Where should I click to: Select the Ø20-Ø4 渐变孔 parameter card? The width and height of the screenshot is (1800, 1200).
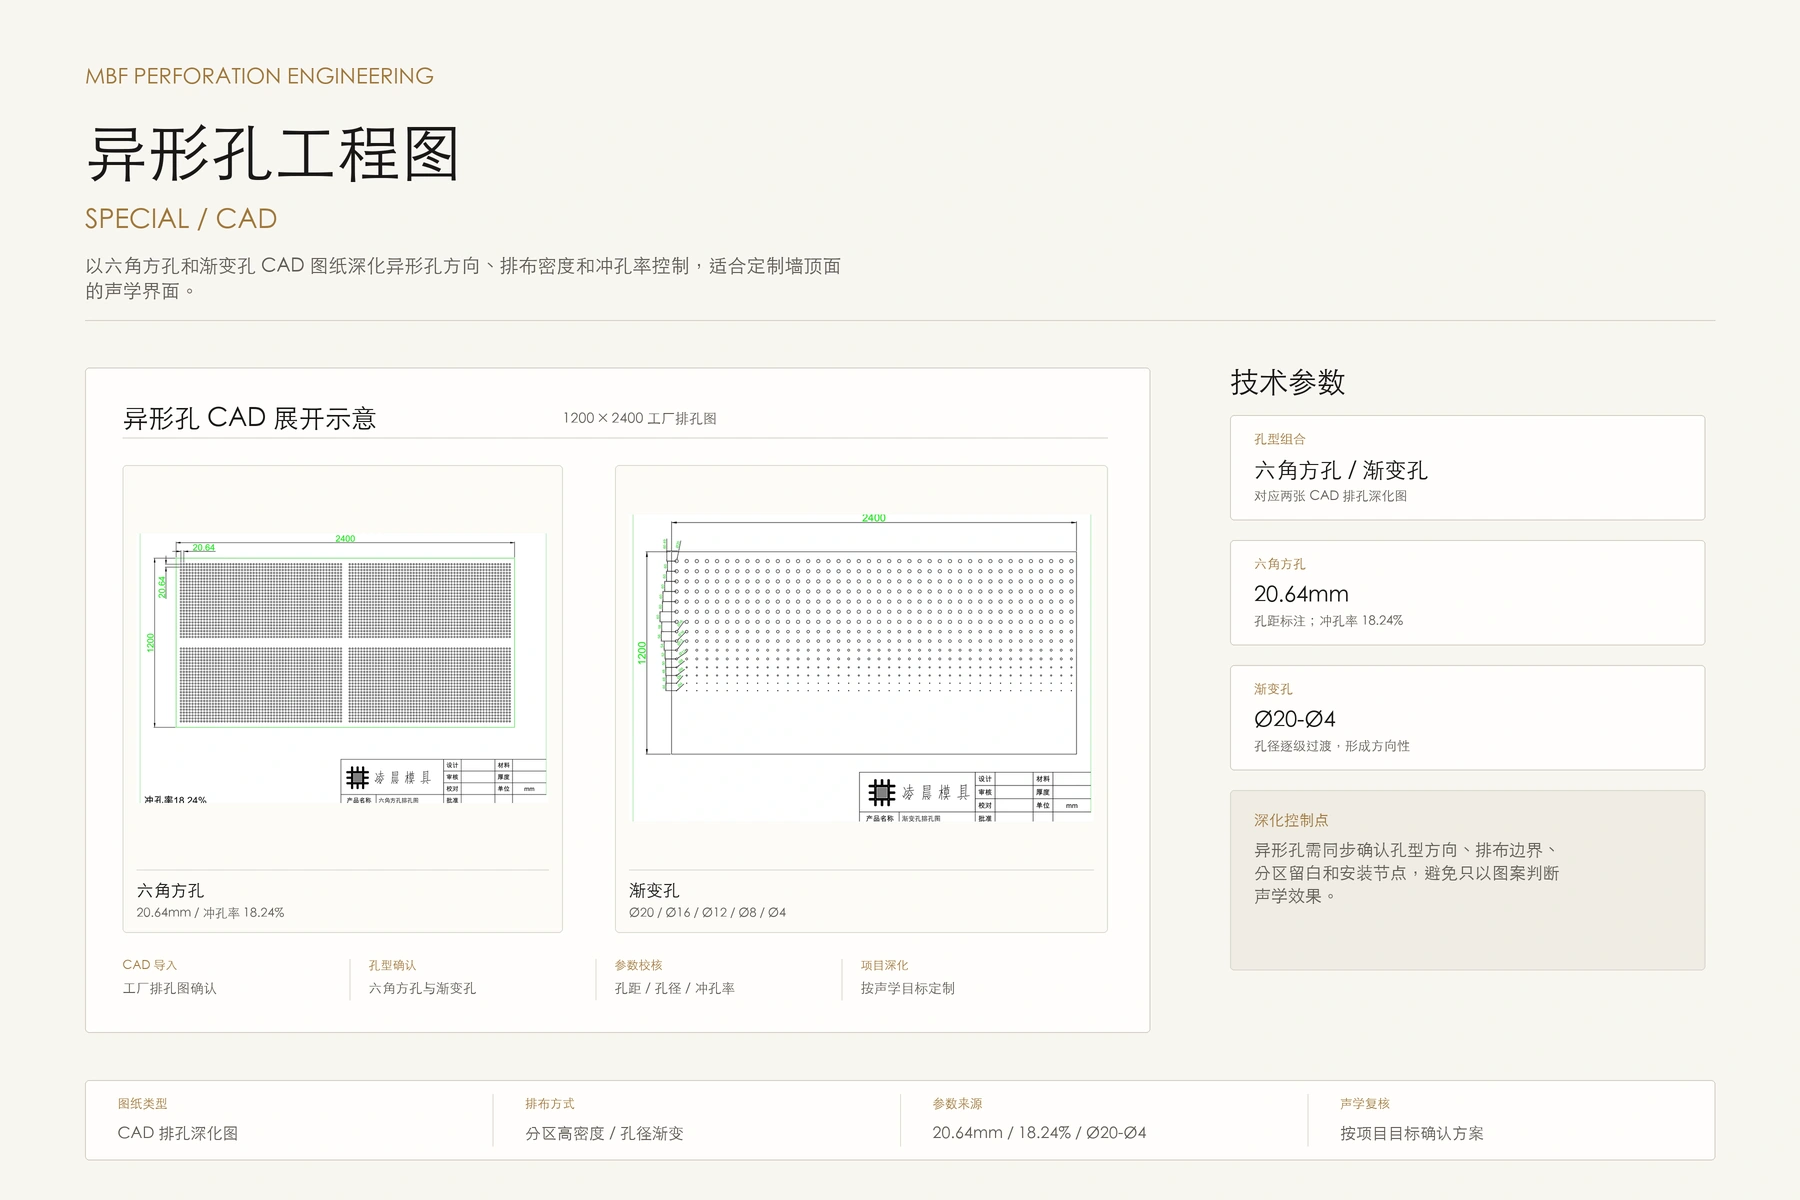click(x=1467, y=718)
